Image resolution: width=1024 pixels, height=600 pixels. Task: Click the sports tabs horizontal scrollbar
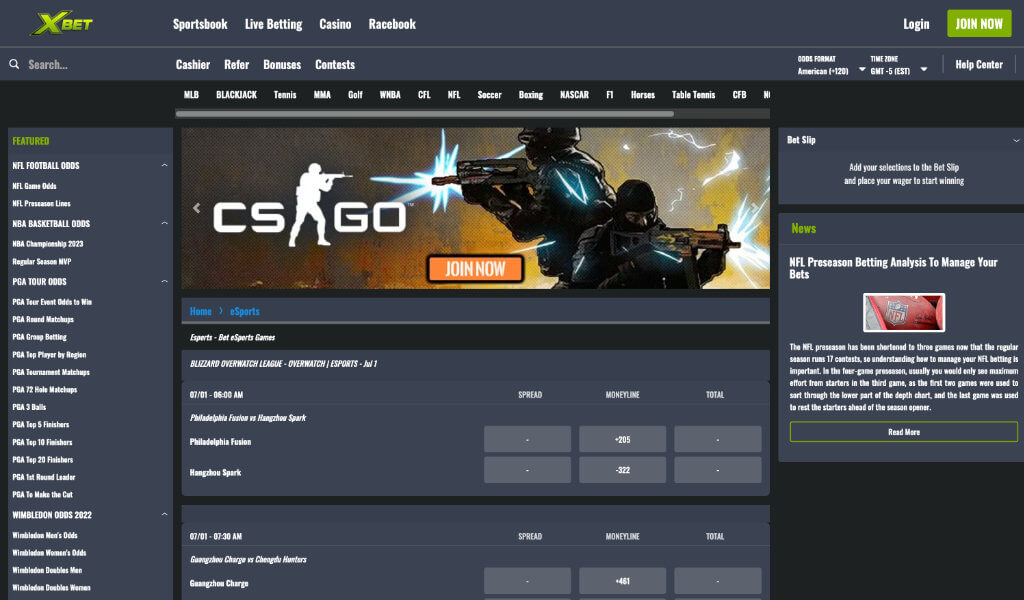[424, 114]
